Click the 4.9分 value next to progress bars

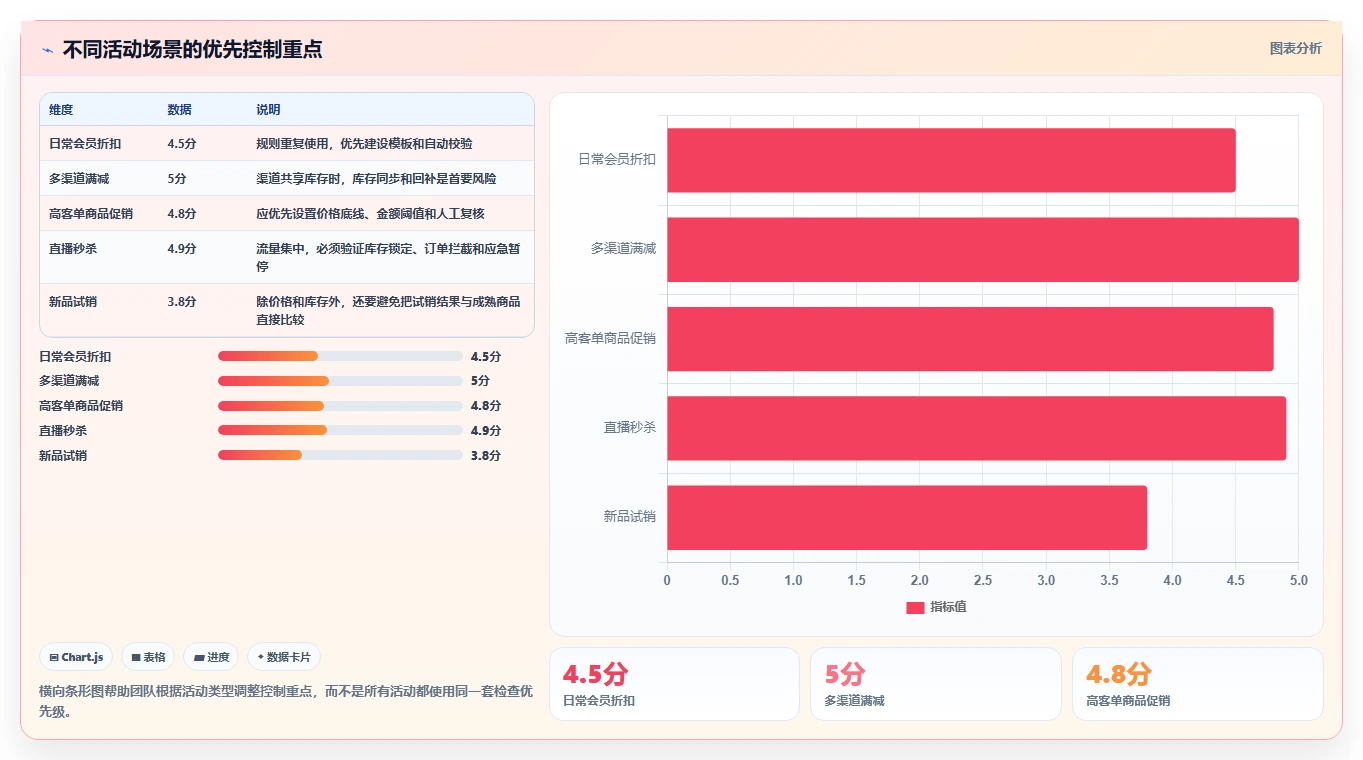(486, 431)
